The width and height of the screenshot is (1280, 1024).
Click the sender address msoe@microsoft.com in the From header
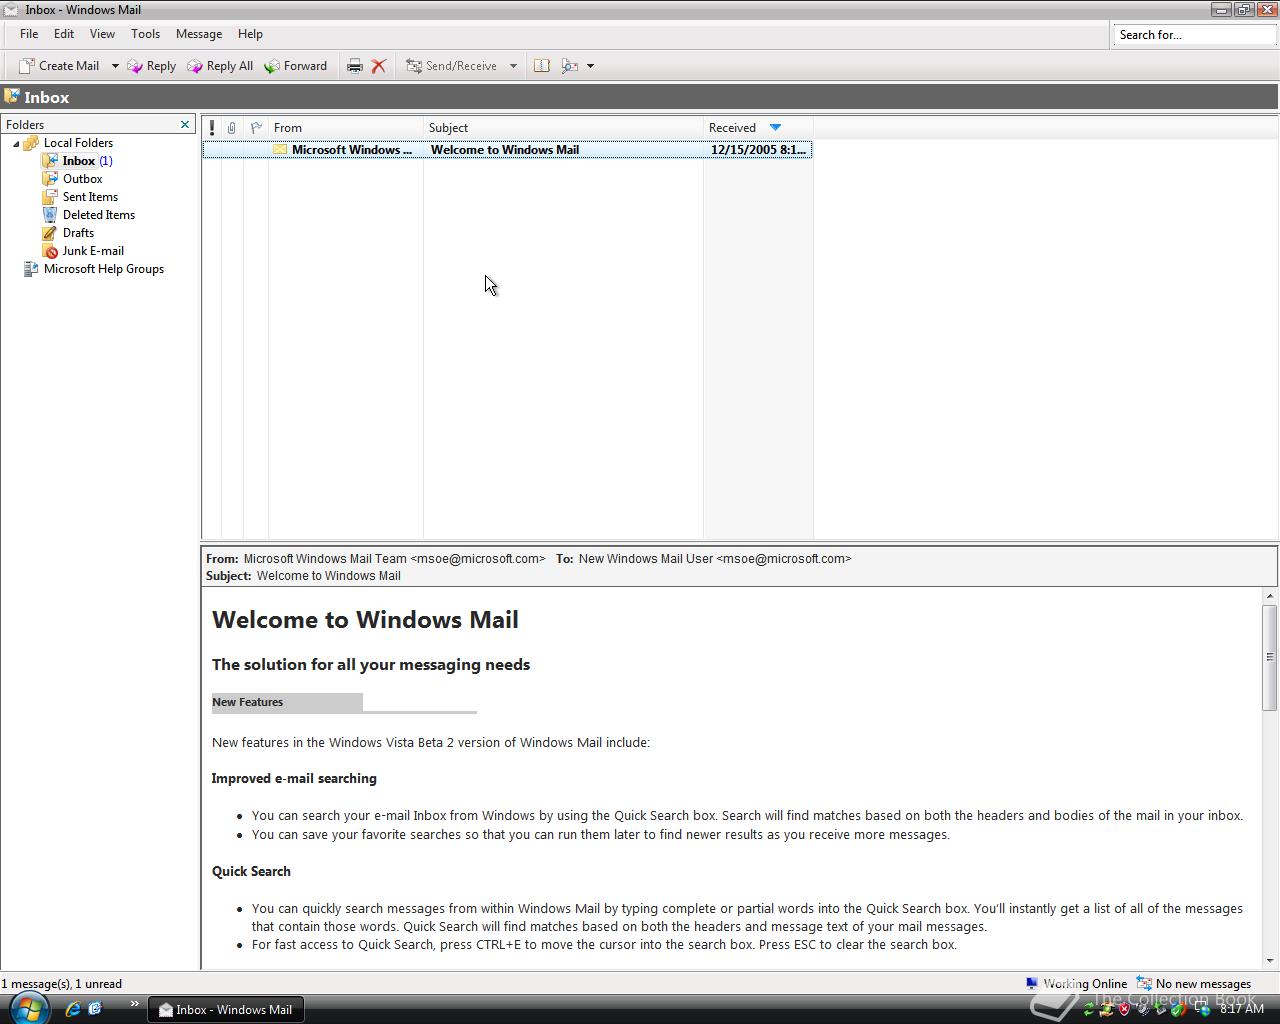coord(478,559)
